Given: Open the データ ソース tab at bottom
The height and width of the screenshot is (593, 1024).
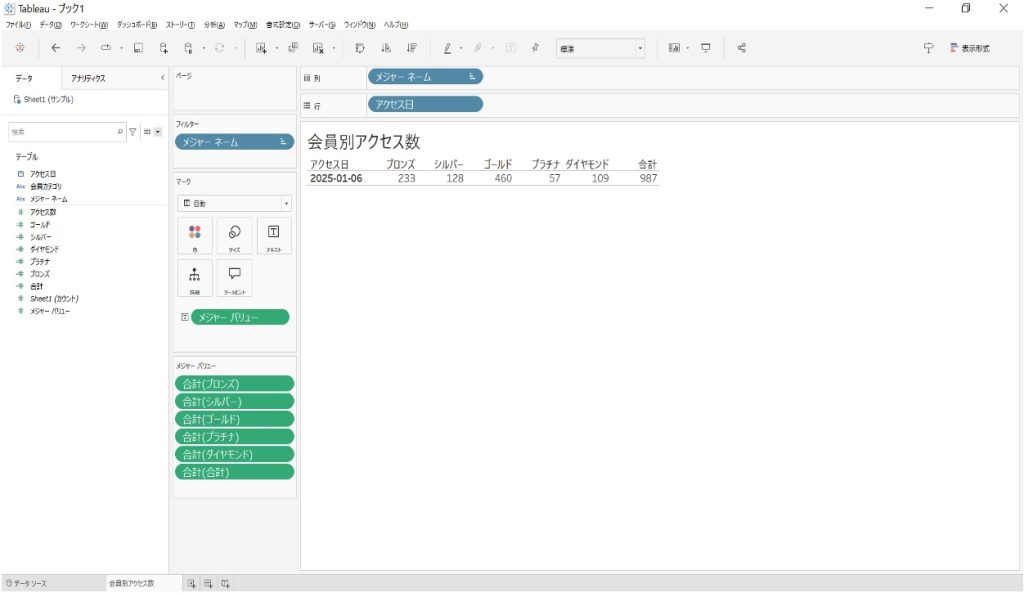Looking at the screenshot, I should 28,583.
